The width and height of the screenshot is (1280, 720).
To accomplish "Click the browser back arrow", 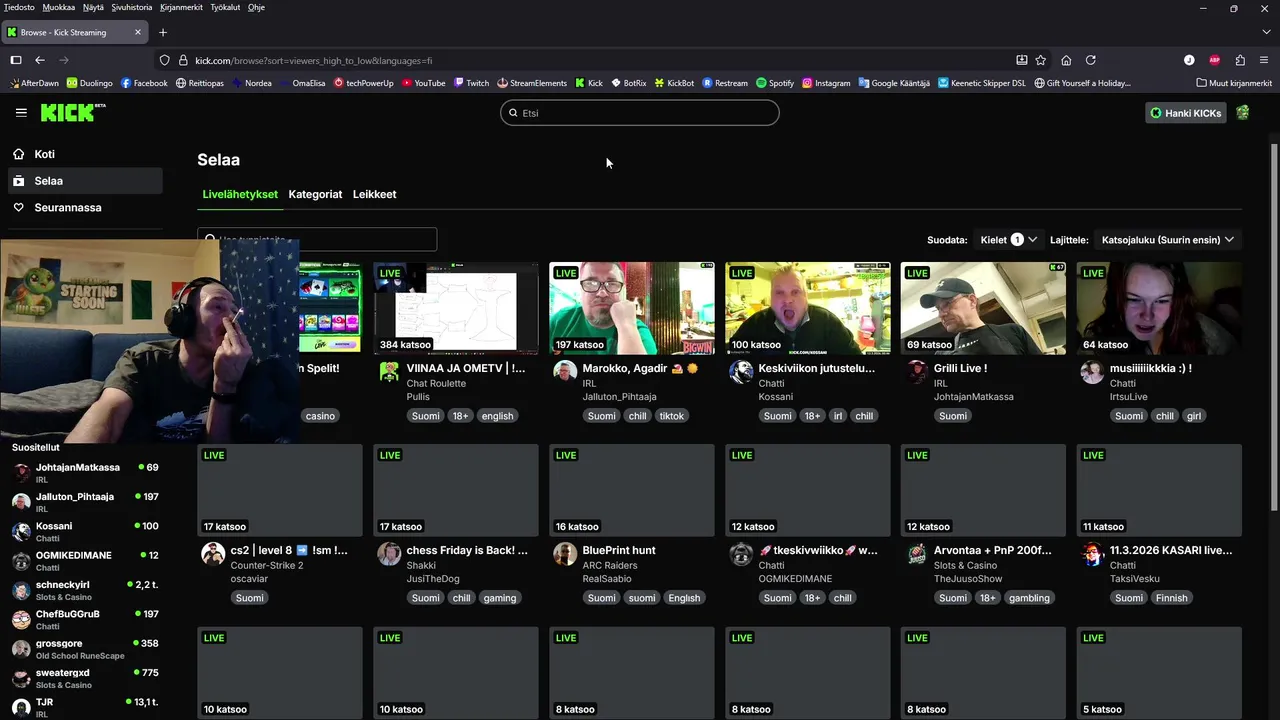I will click(40, 60).
